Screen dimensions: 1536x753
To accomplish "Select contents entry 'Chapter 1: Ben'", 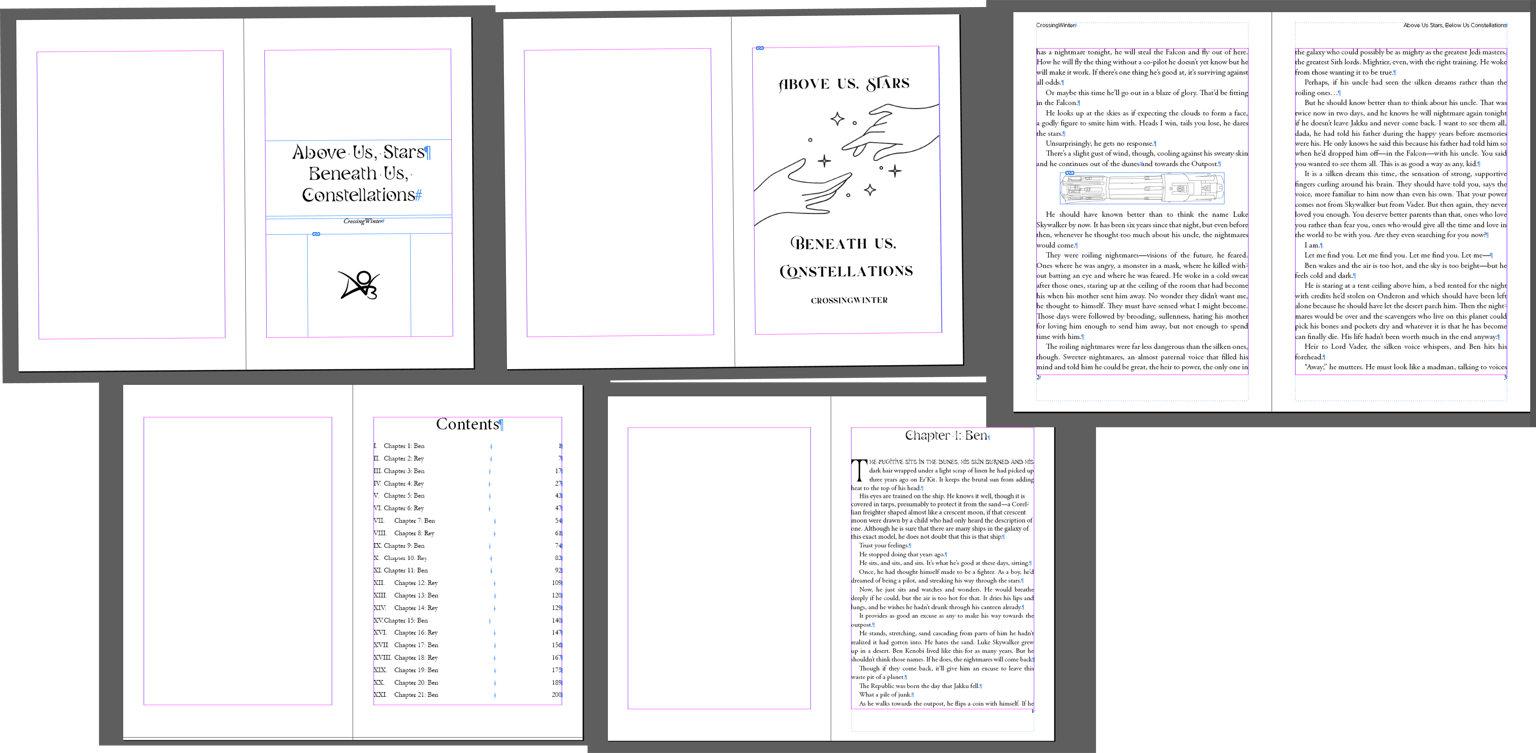I will [x=404, y=446].
